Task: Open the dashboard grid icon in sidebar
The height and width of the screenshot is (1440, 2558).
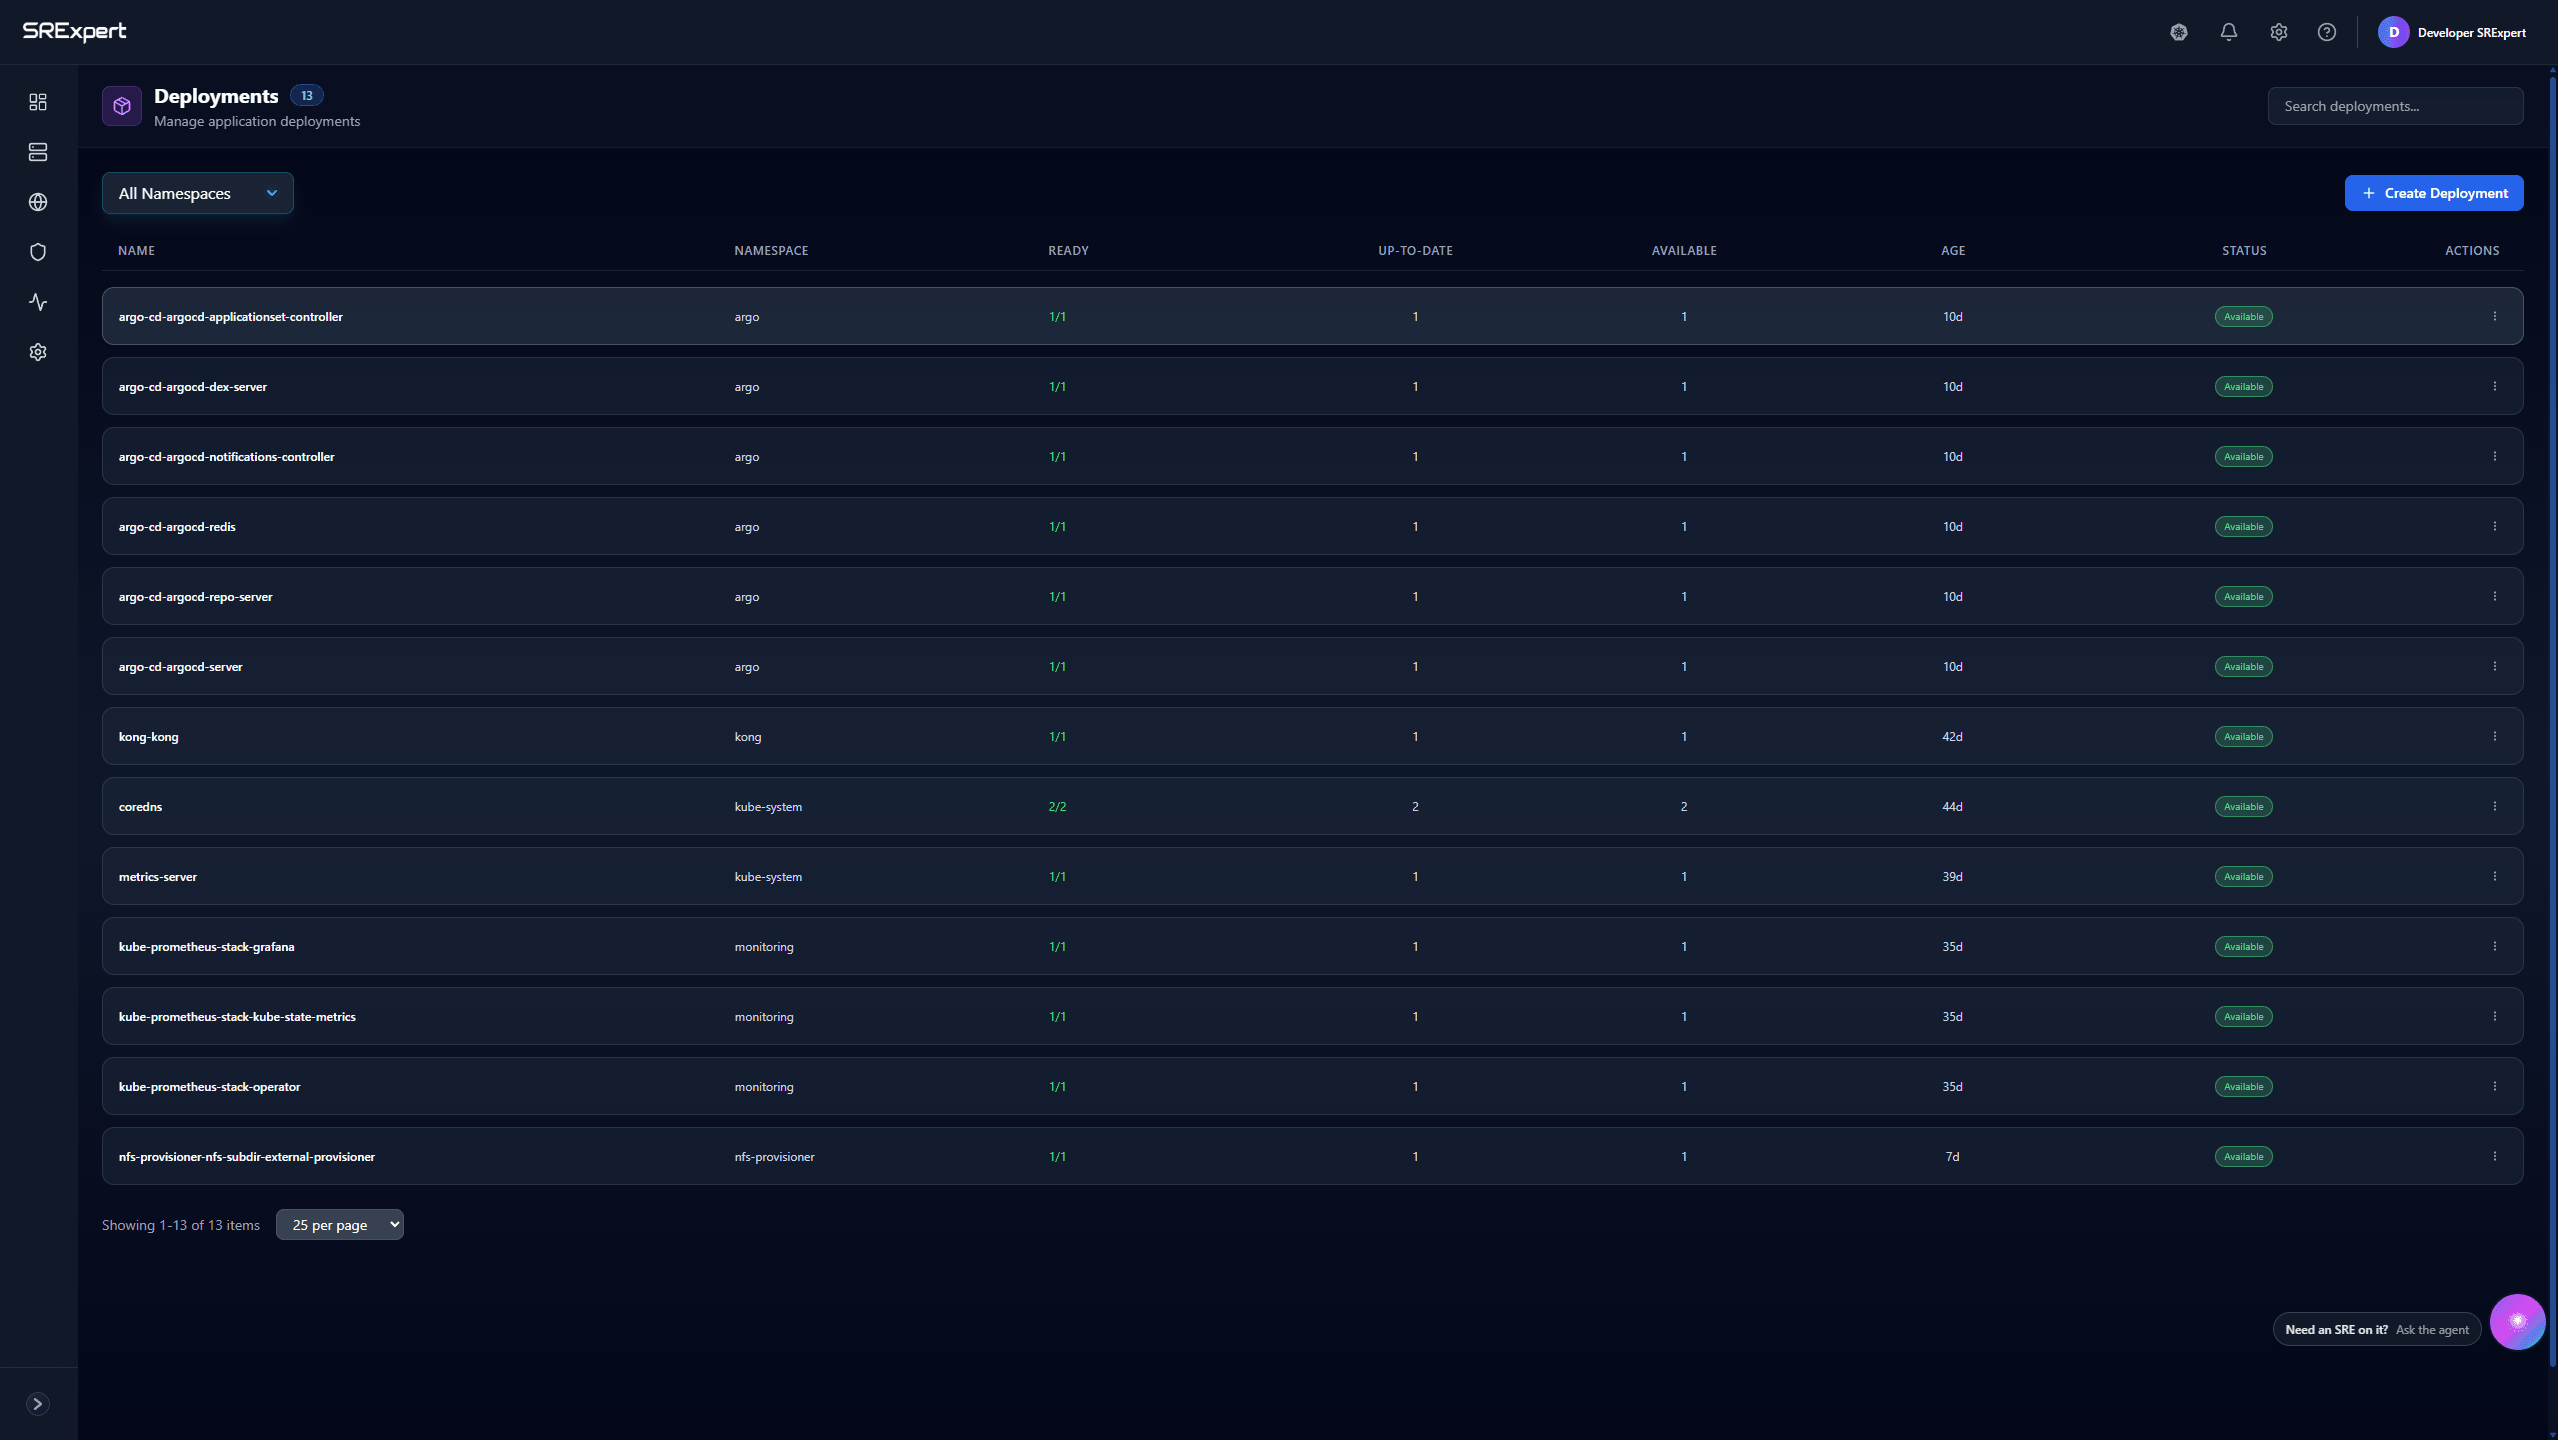Action: coord(38,102)
